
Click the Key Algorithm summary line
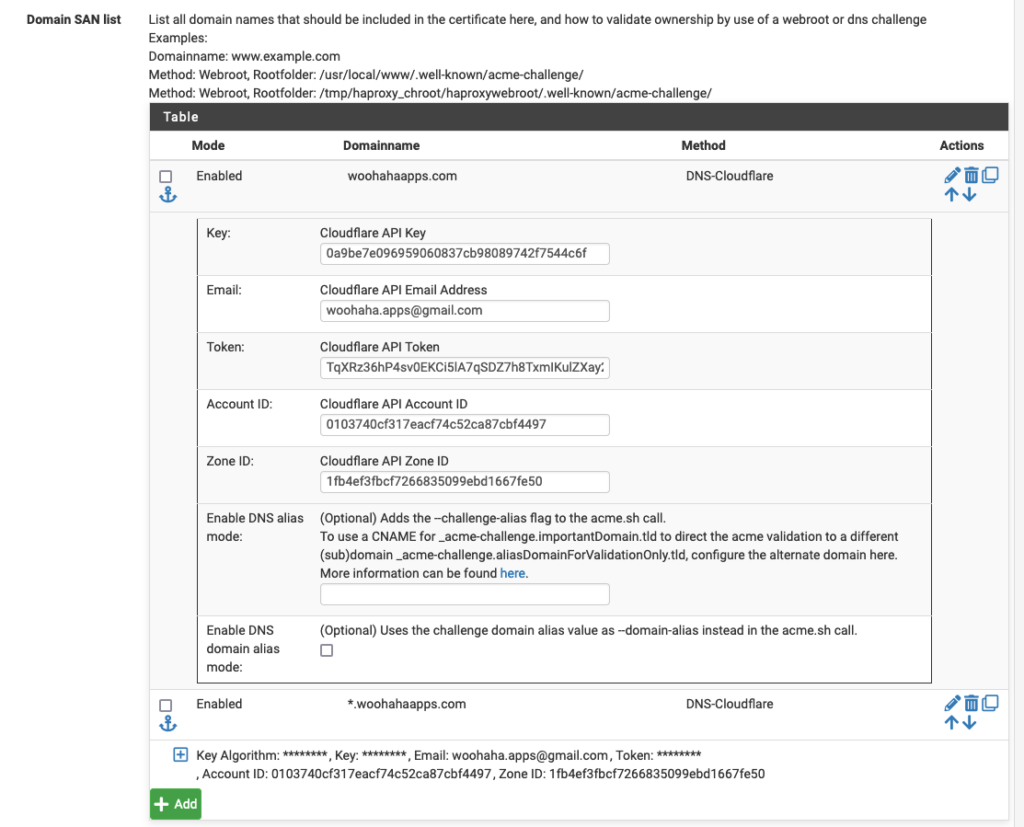point(449,755)
